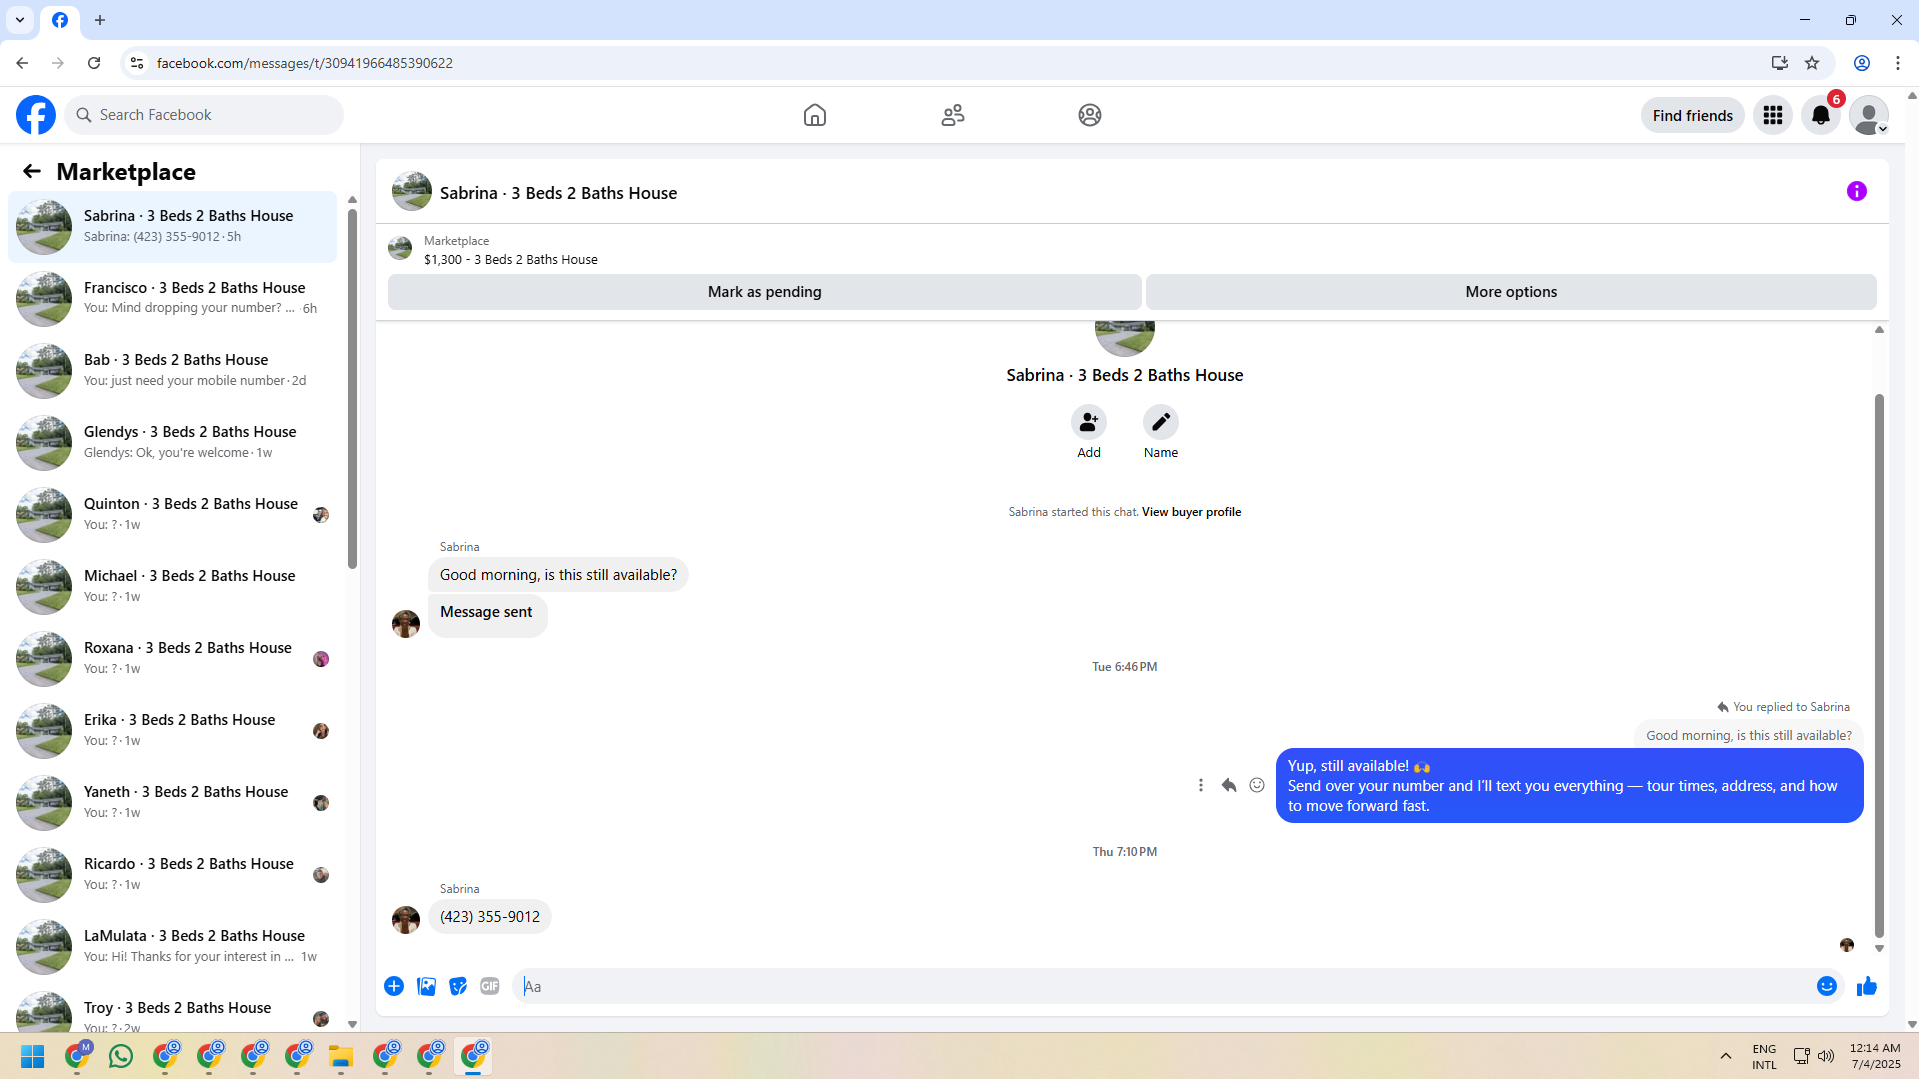Open Erika's conversation
This screenshot has height=1079, width=1919.
(x=173, y=730)
